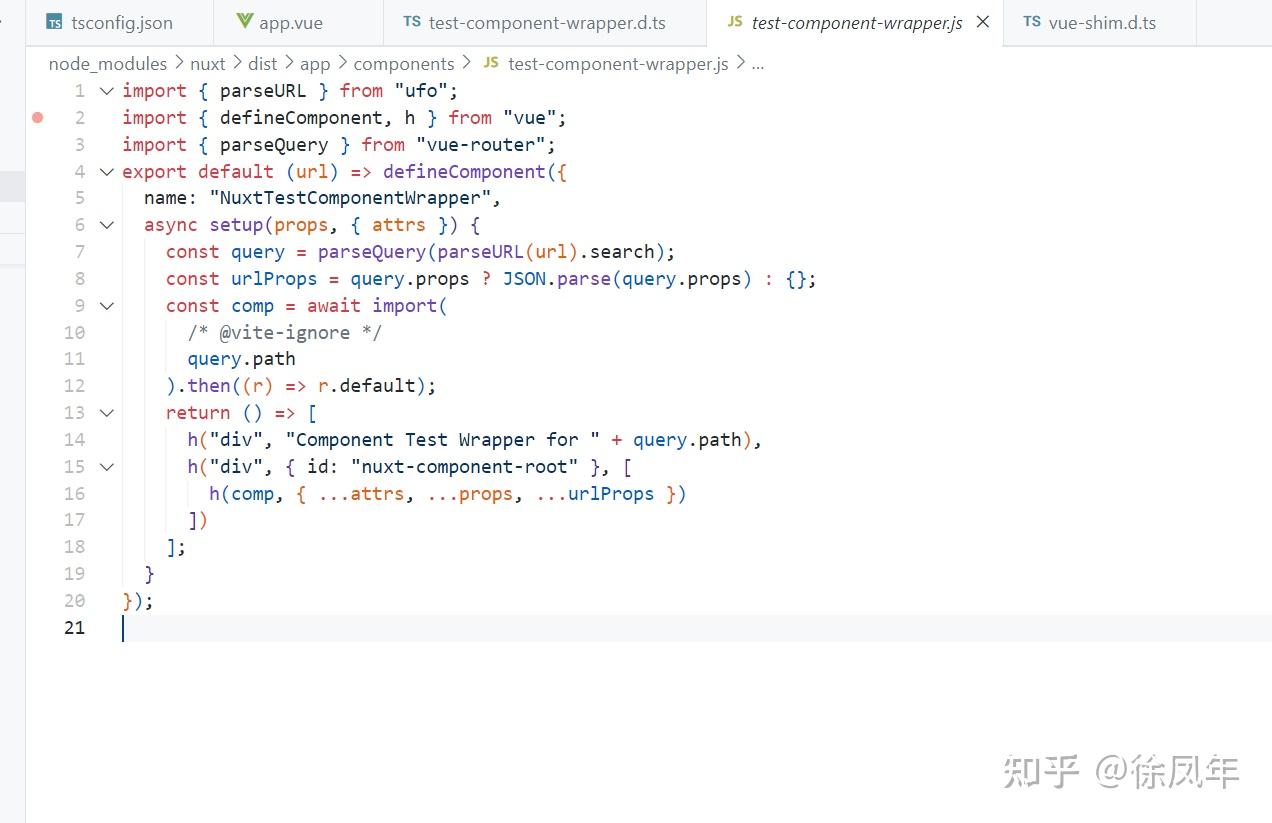Click the JS icon in the breadcrumb

pos(491,63)
